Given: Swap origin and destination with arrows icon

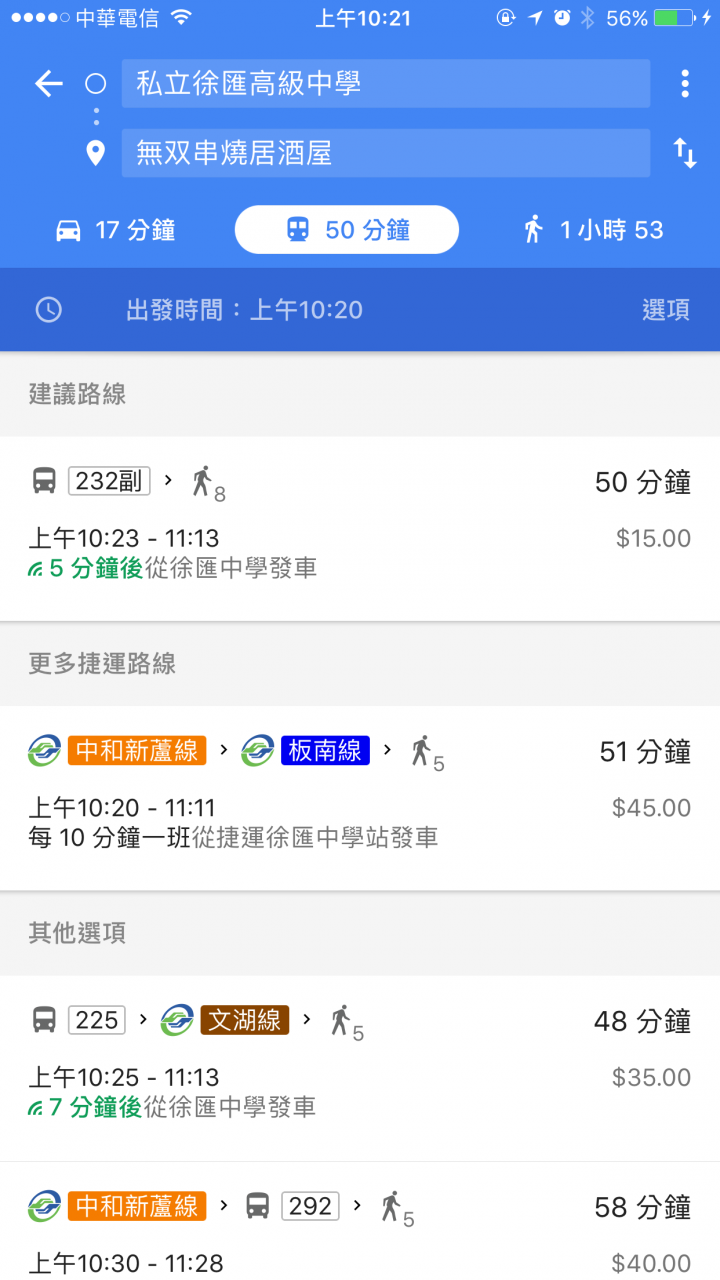Looking at the screenshot, I should (685, 153).
